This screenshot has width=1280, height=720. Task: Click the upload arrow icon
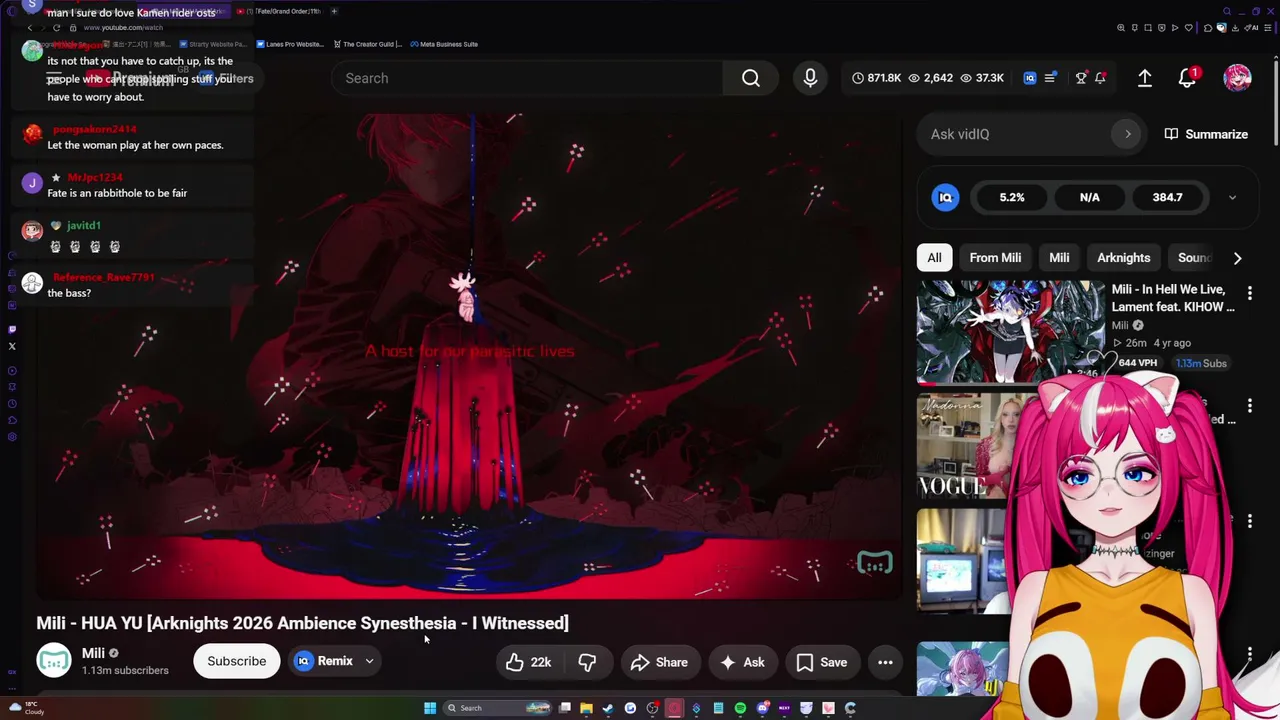1145,78
